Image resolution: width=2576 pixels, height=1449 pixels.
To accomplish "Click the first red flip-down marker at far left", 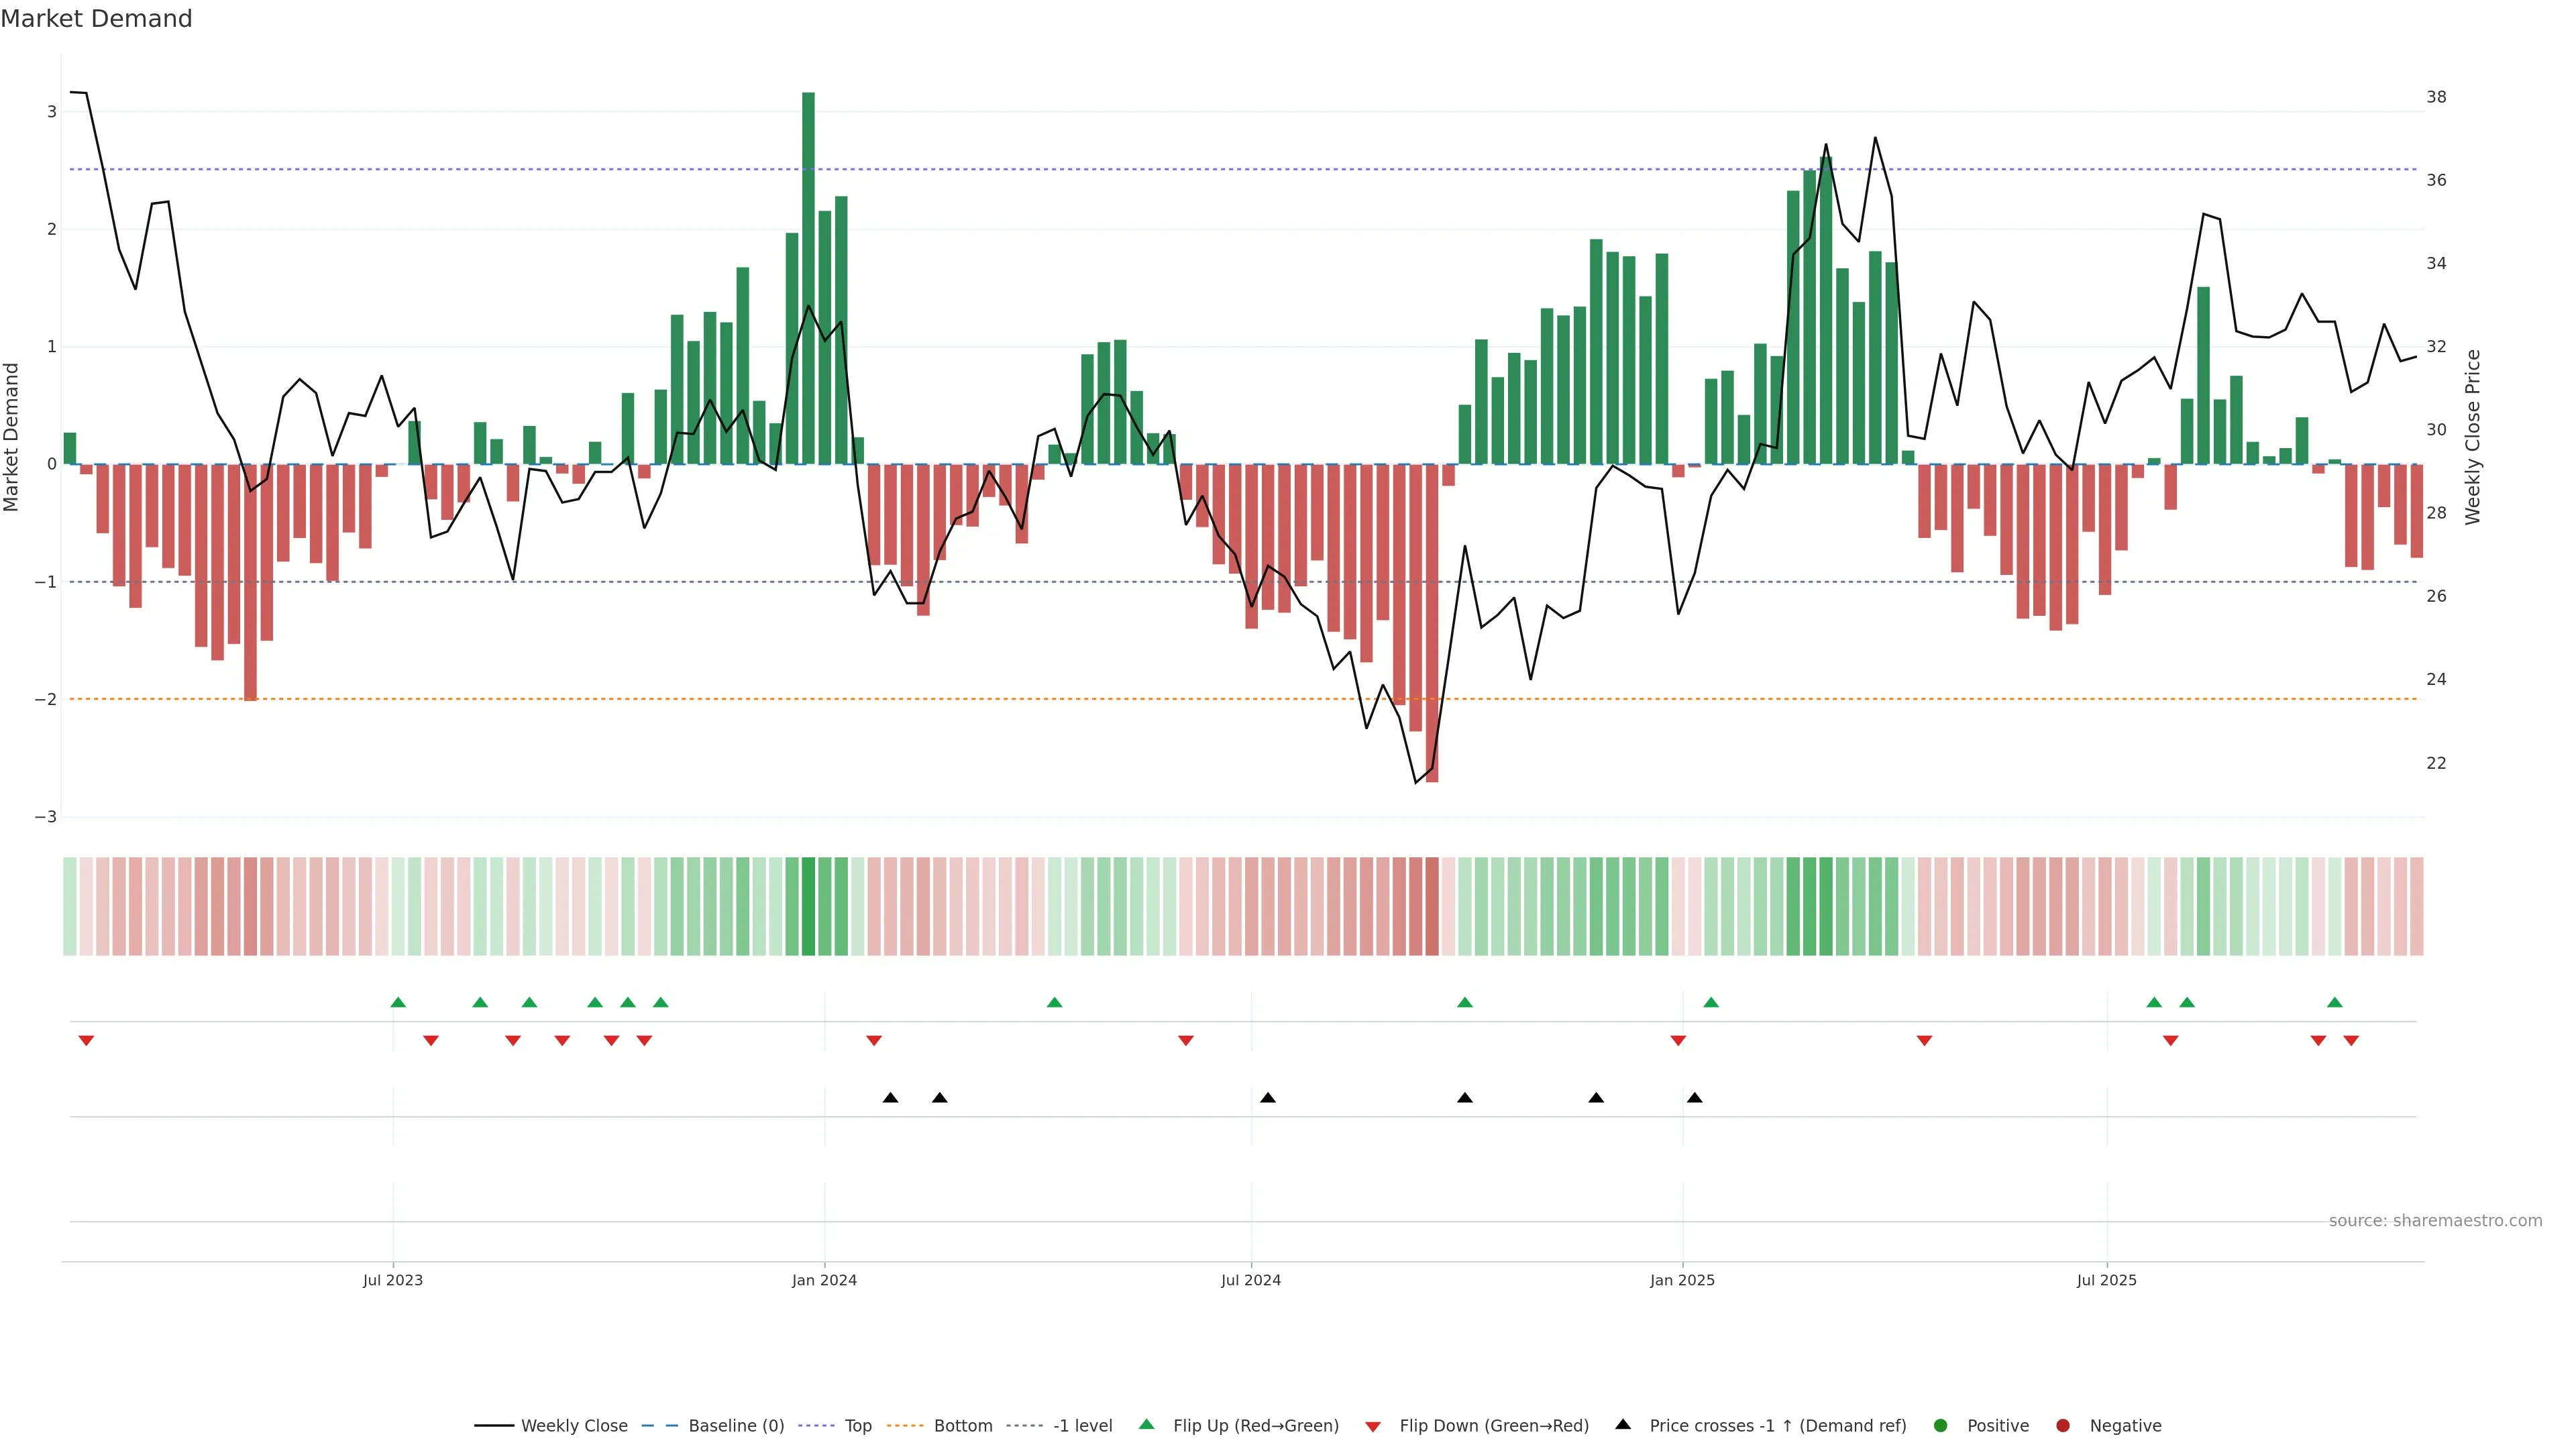I will (86, 1041).
